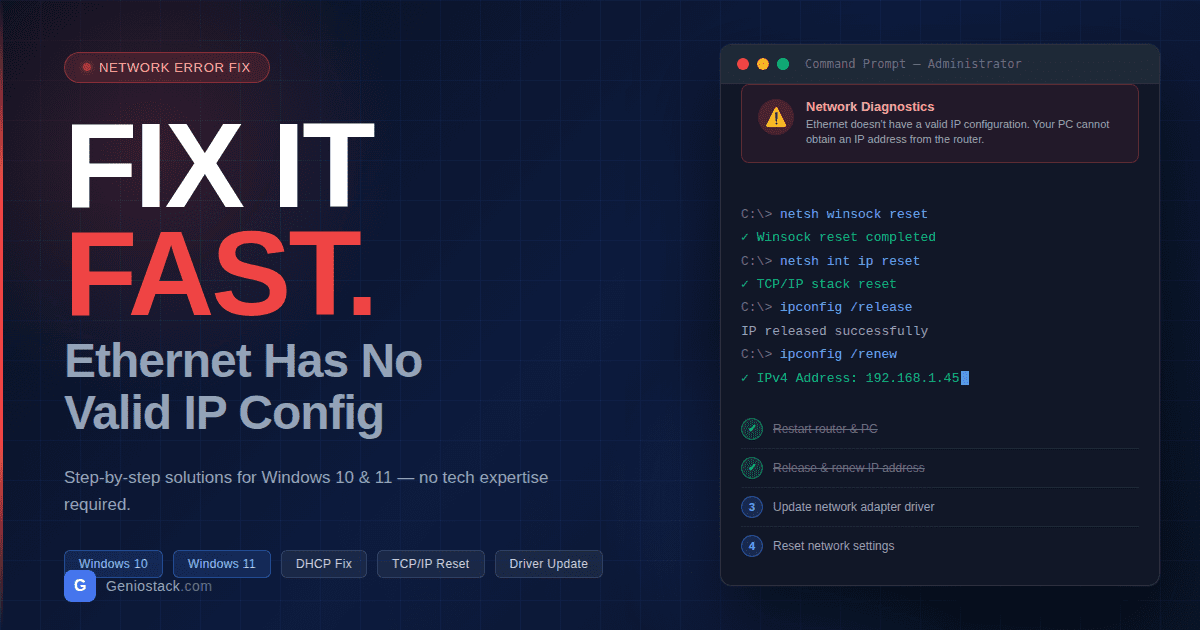Image resolution: width=1200 pixels, height=630 pixels.
Task: Open the Geniostack.com link
Action: coord(158,586)
